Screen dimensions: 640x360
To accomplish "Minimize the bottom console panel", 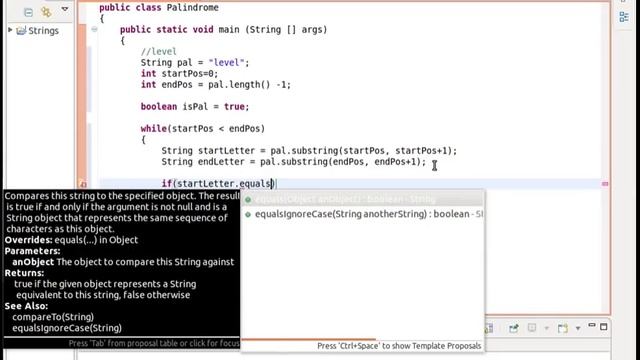I will click(x=592, y=325).
